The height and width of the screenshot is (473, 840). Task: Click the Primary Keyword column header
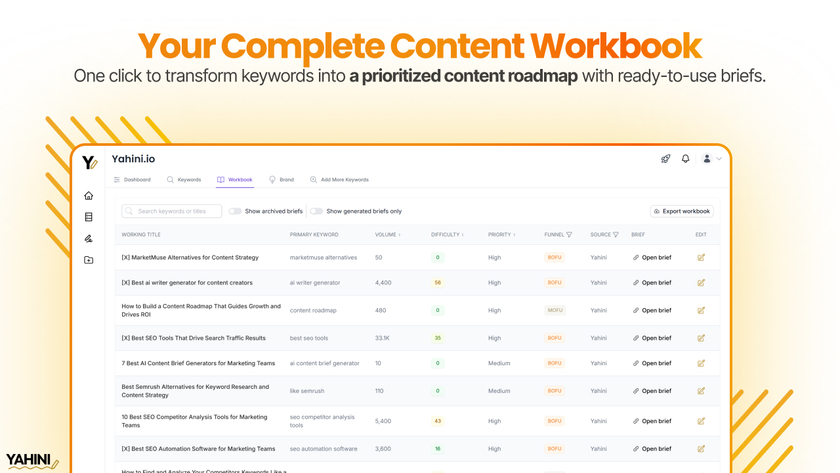point(314,235)
